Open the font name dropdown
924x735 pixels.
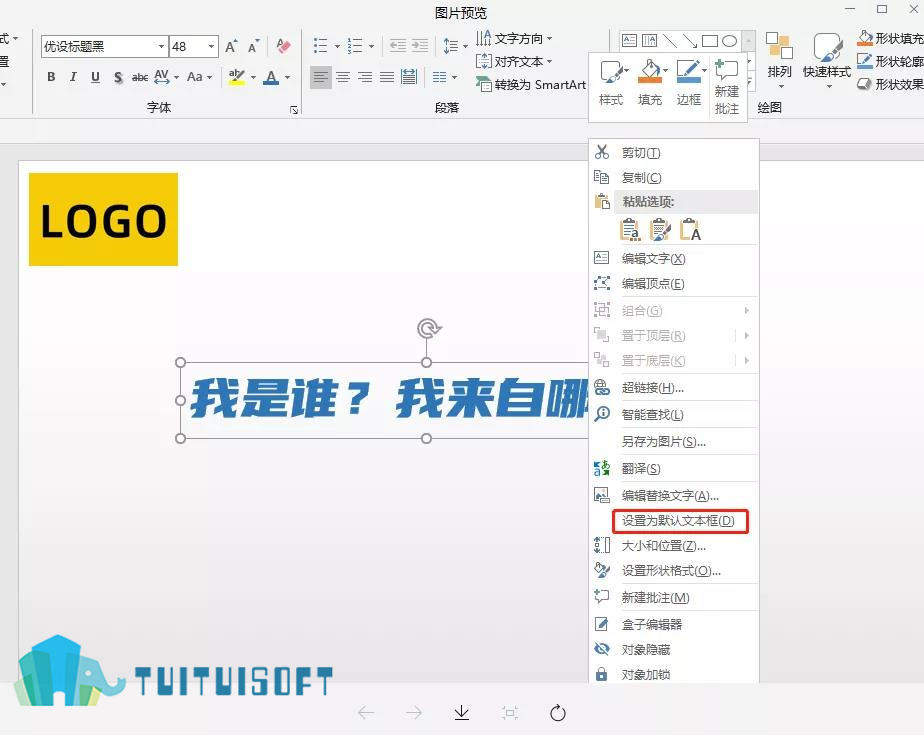click(161, 47)
